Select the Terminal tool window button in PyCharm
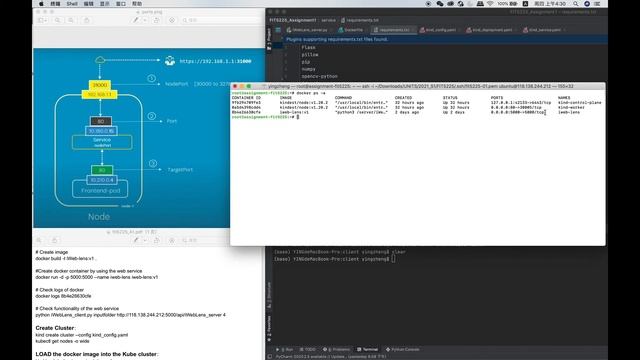The height and width of the screenshot is (360, 640). coord(367,349)
